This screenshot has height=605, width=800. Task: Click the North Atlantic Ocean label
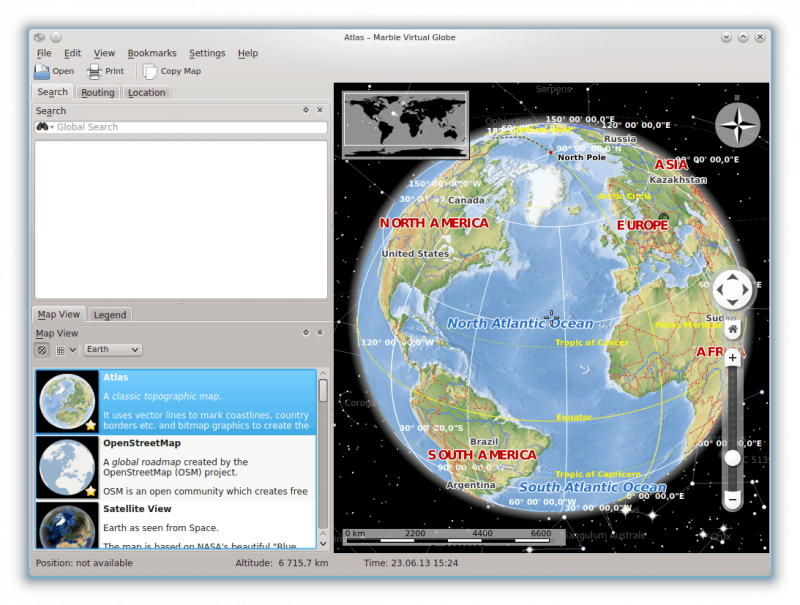520,323
